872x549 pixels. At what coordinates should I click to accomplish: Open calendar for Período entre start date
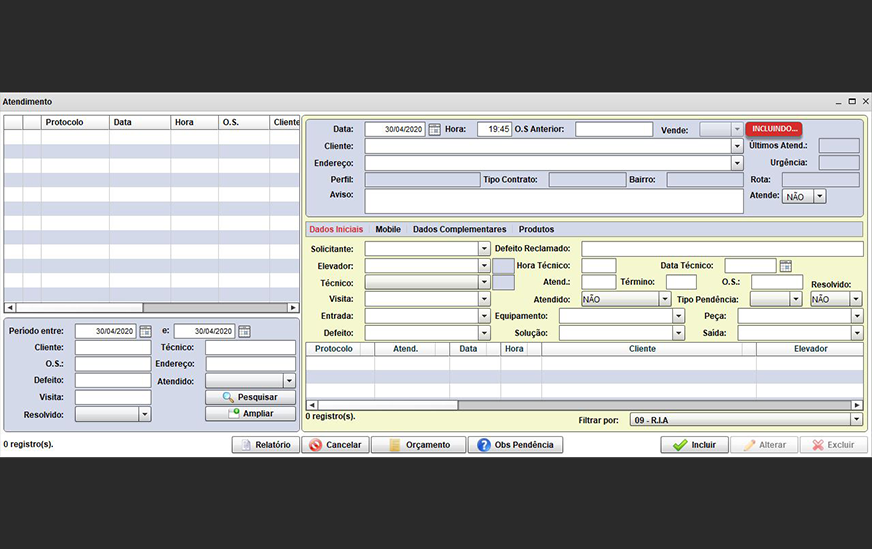(145, 332)
